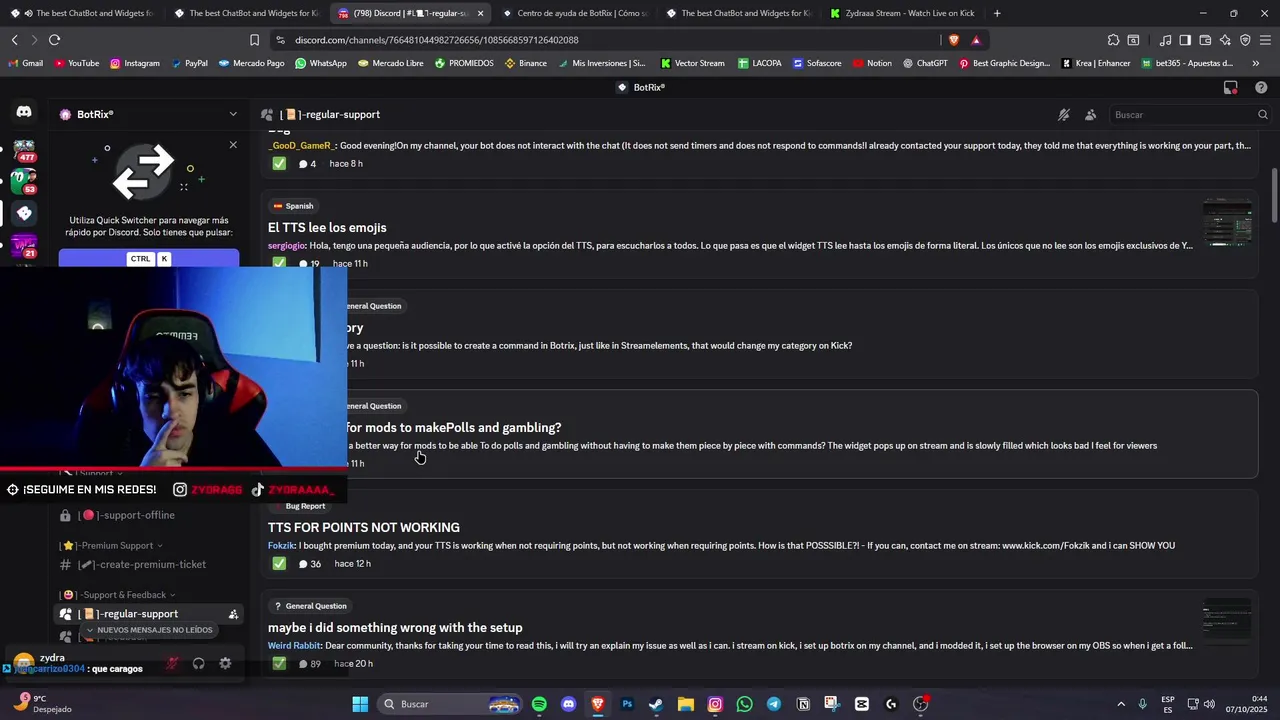Open notification settings bell icon in channel header
The height and width of the screenshot is (720, 1280).
coord(1064,115)
